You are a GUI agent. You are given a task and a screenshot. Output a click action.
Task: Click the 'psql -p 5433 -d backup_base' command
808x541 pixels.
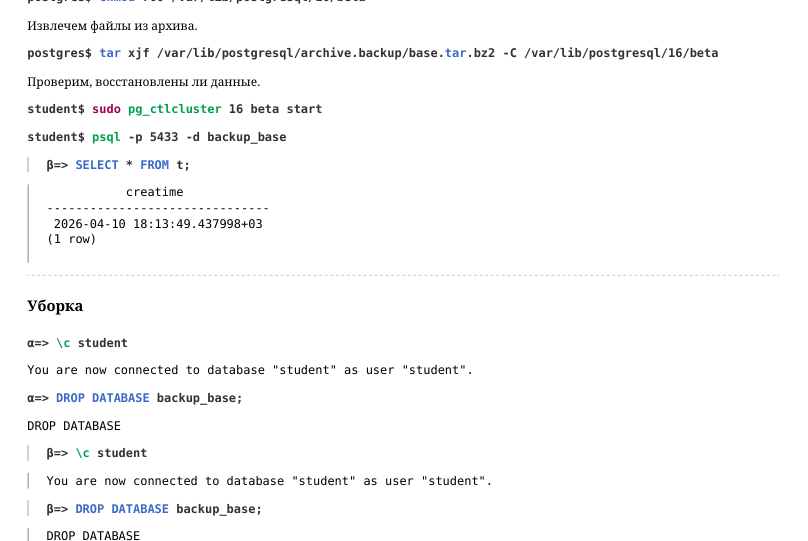pos(157,137)
